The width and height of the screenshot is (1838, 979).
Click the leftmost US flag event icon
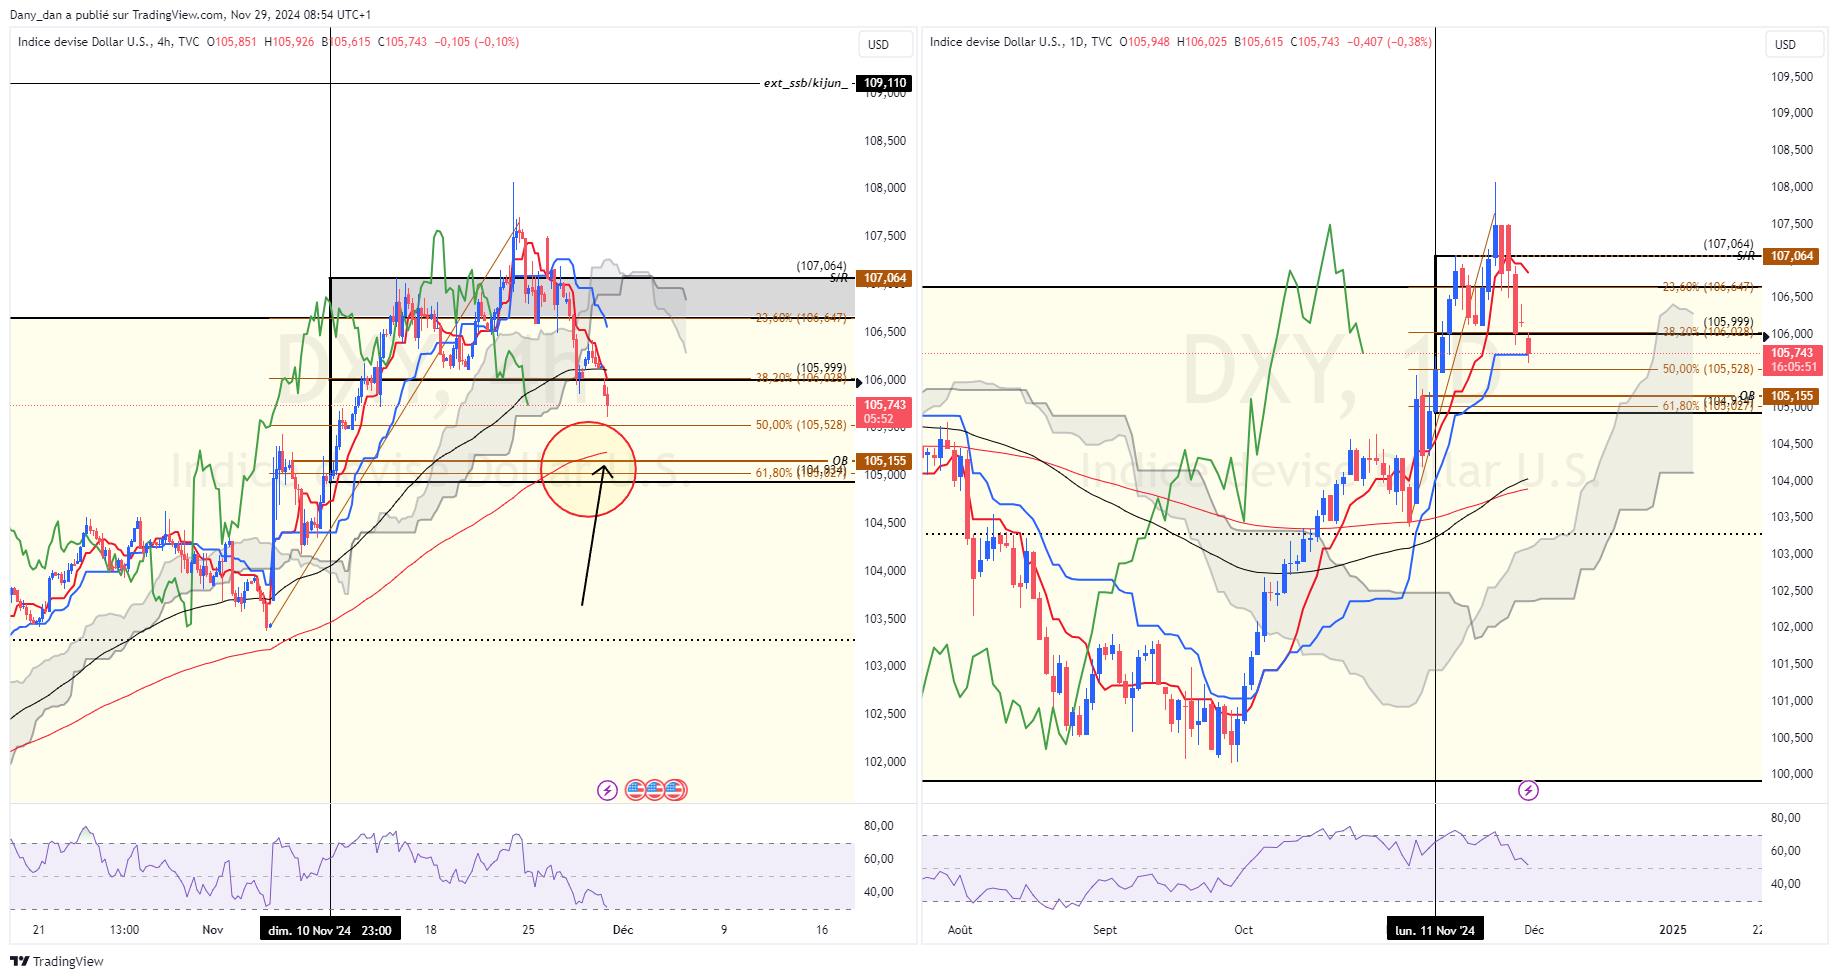pyautogui.click(x=636, y=790)
